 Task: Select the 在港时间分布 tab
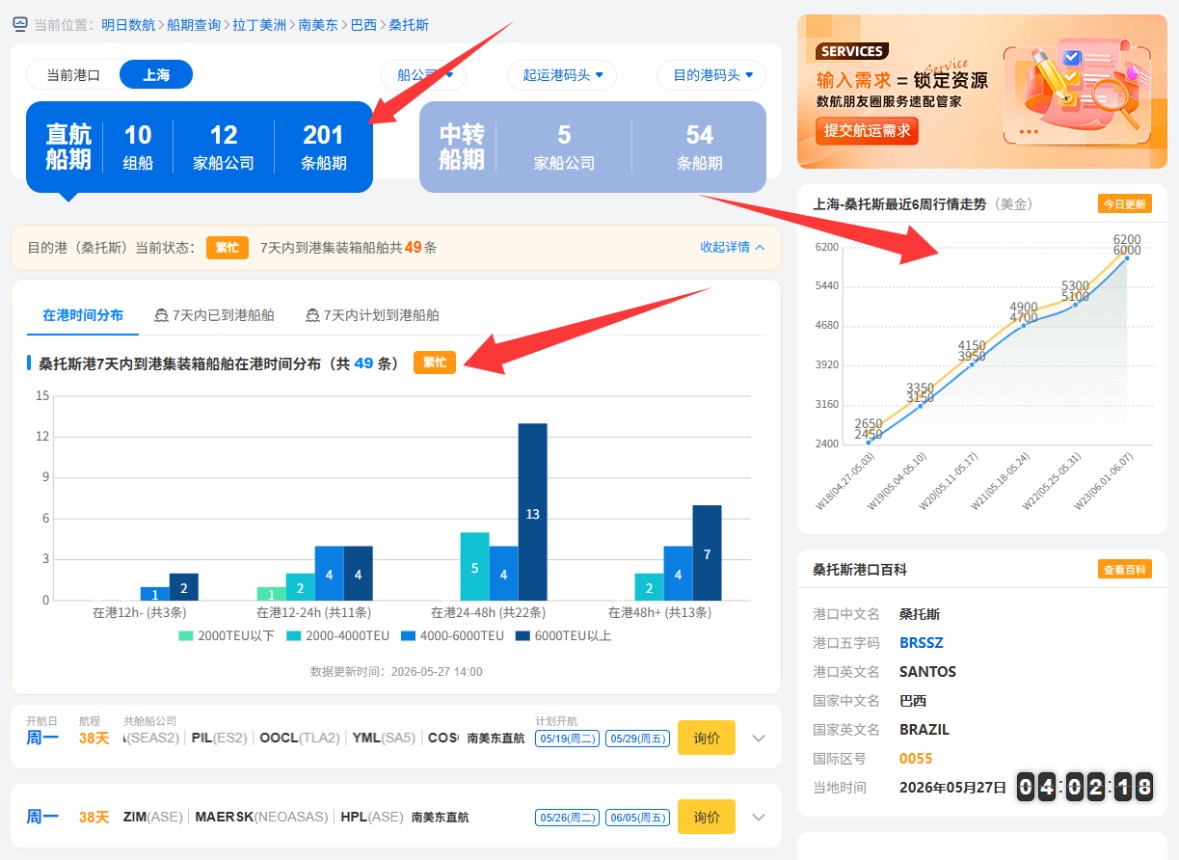click(x=83, y=315)
